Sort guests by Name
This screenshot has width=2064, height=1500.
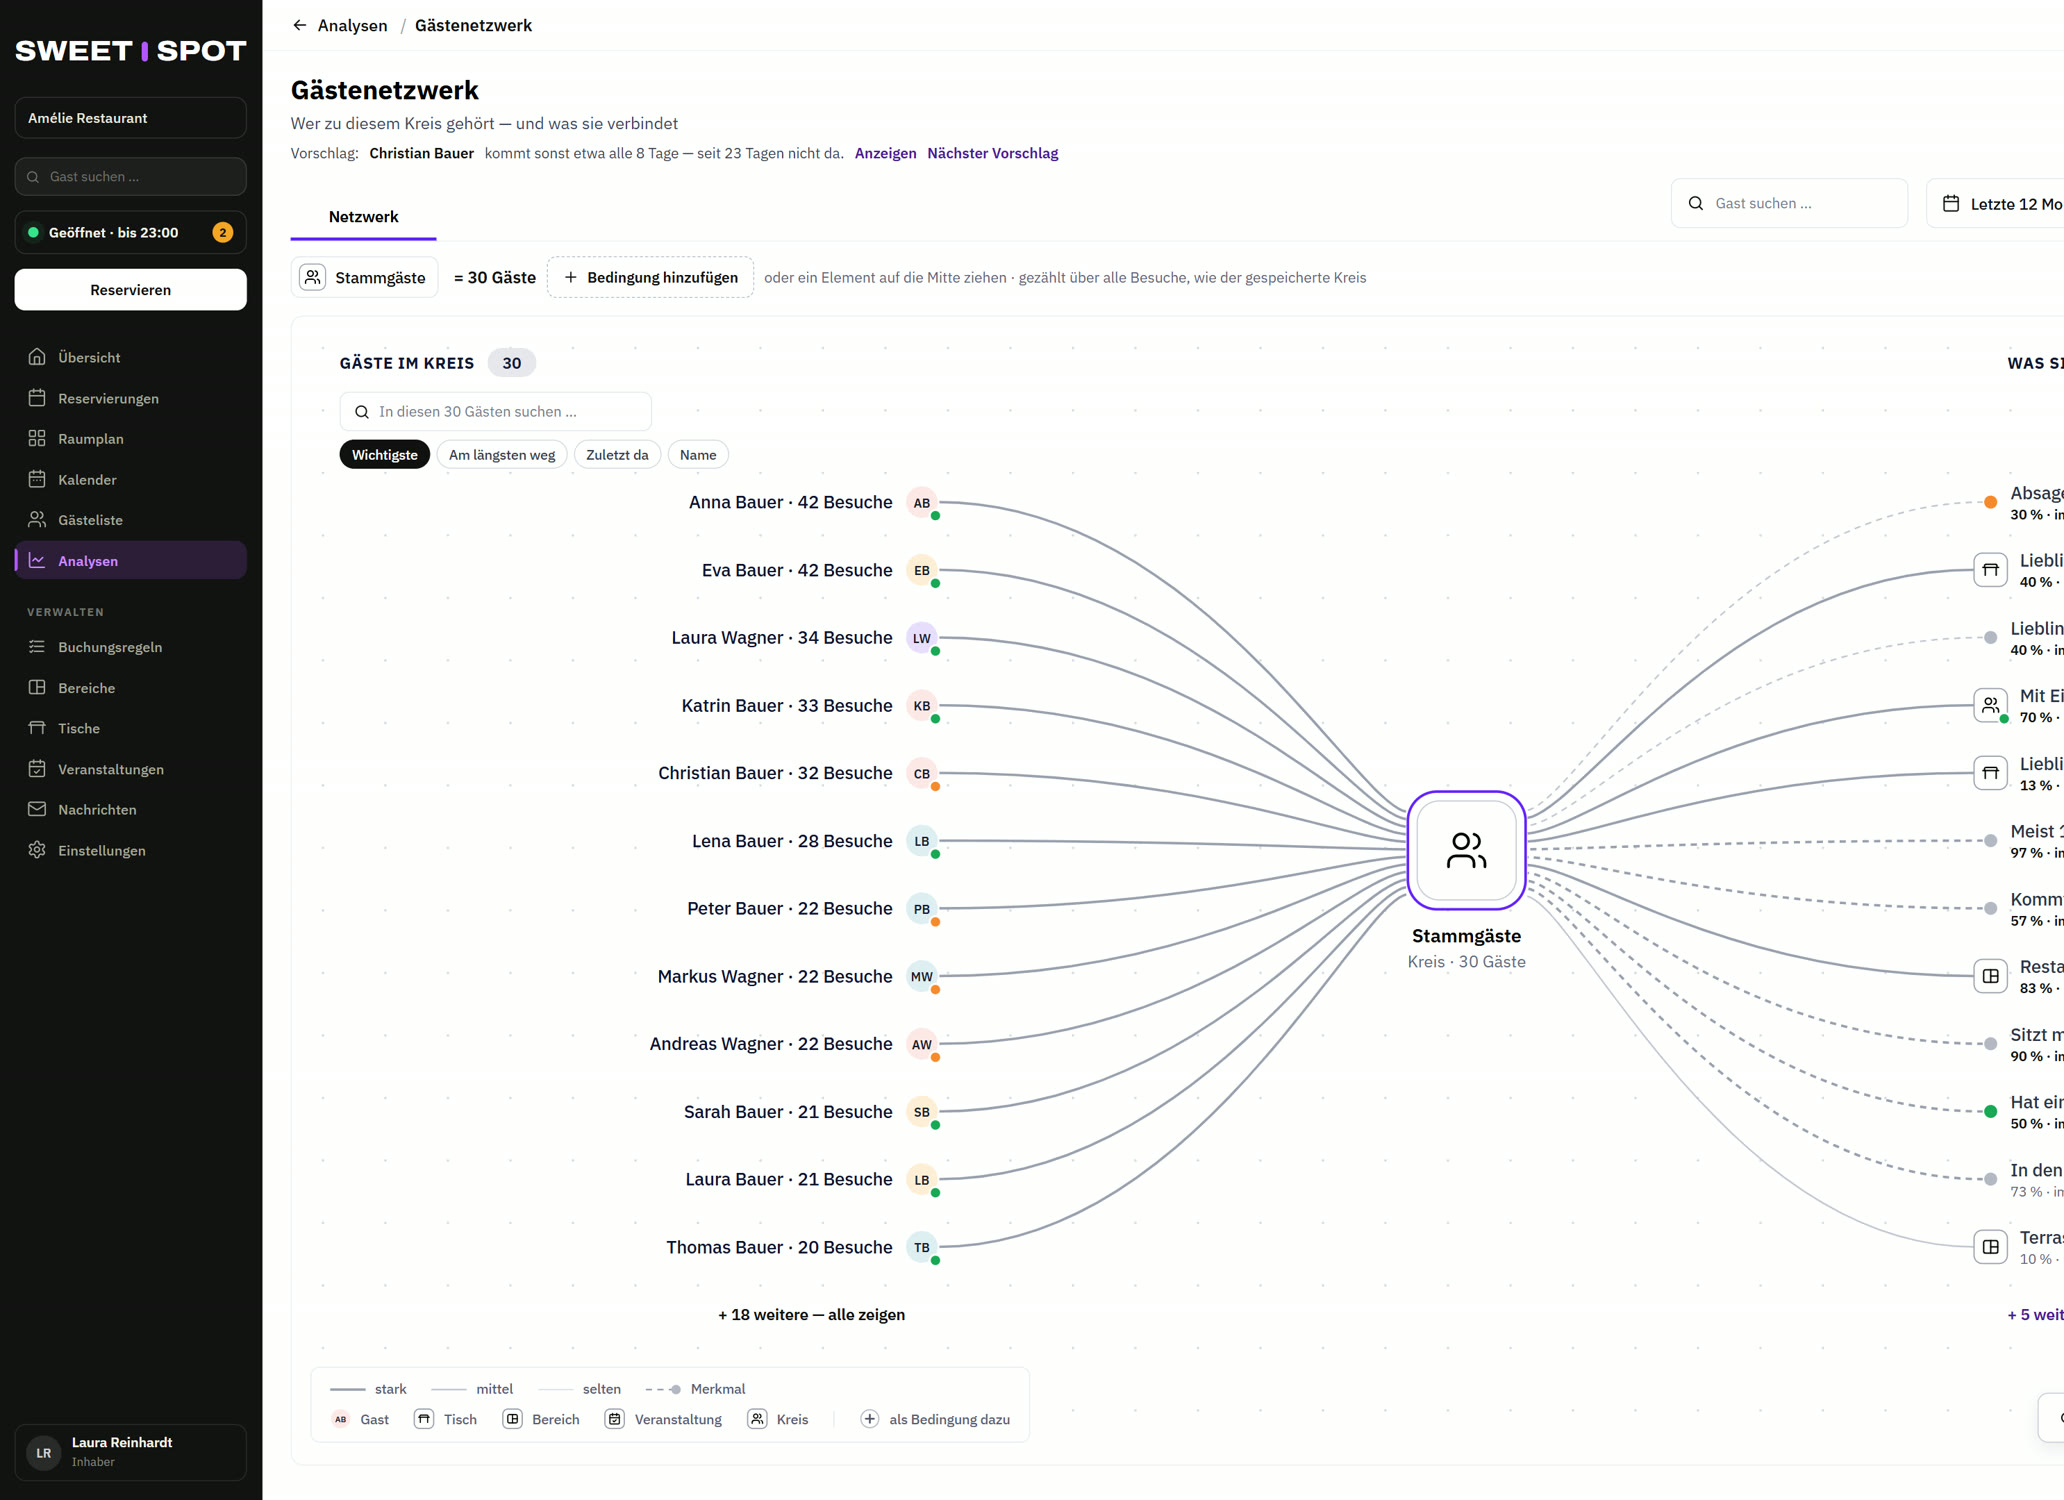tap(698, 455)
